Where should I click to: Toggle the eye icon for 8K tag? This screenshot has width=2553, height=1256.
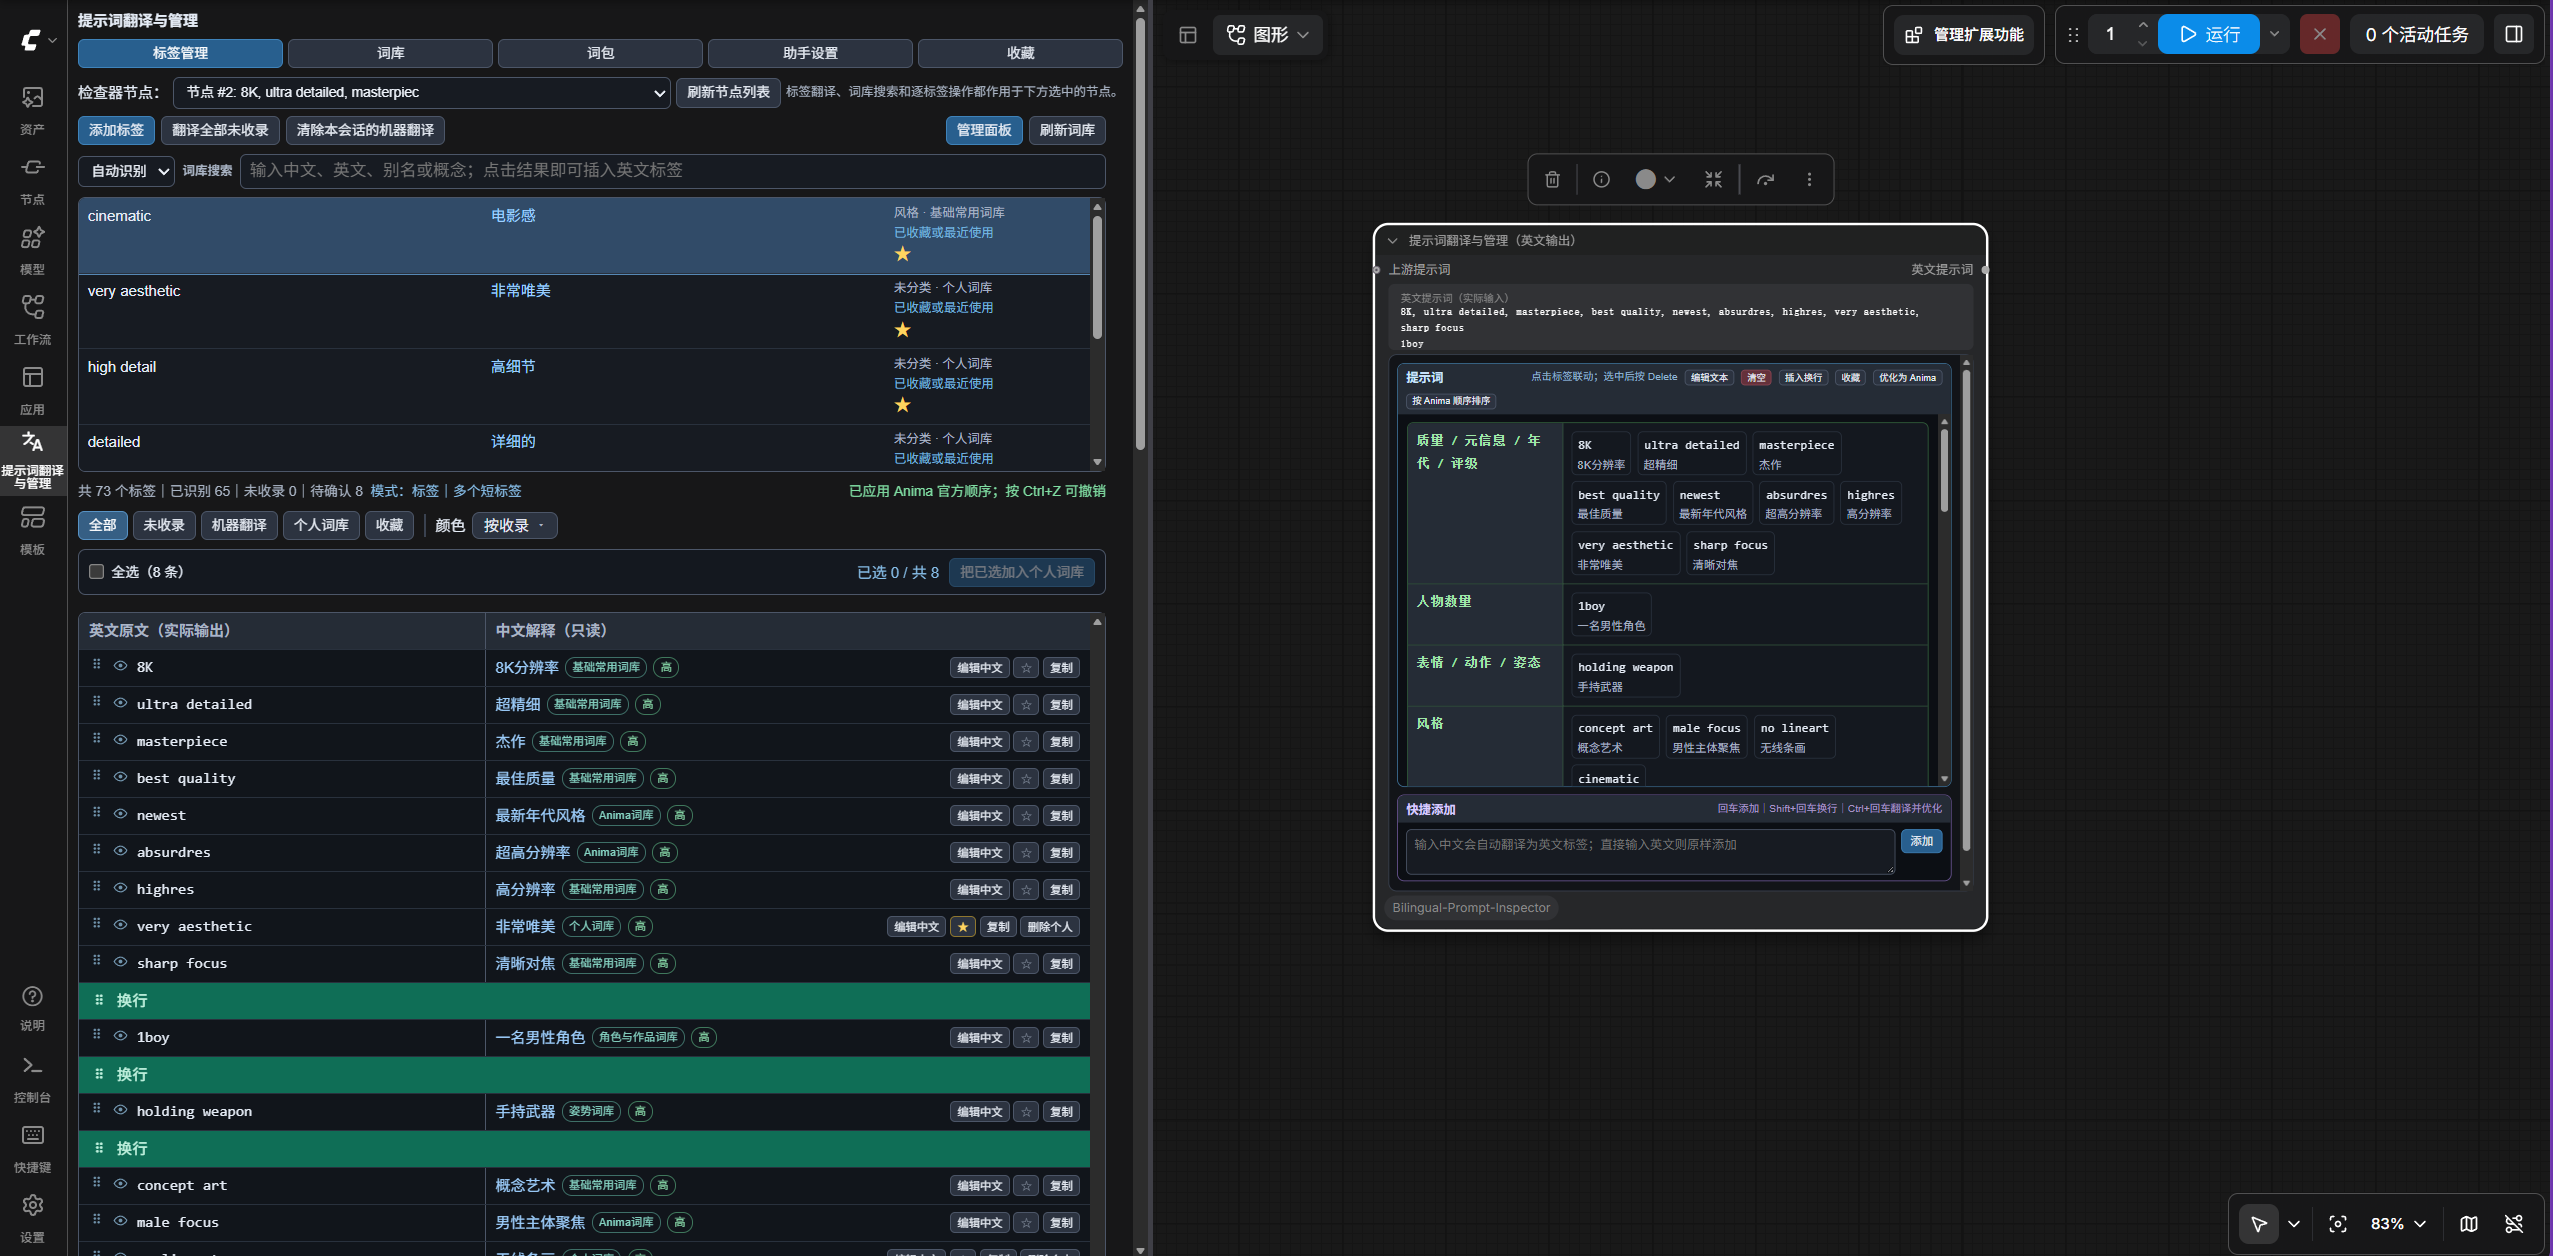click(x=120, y=666)
